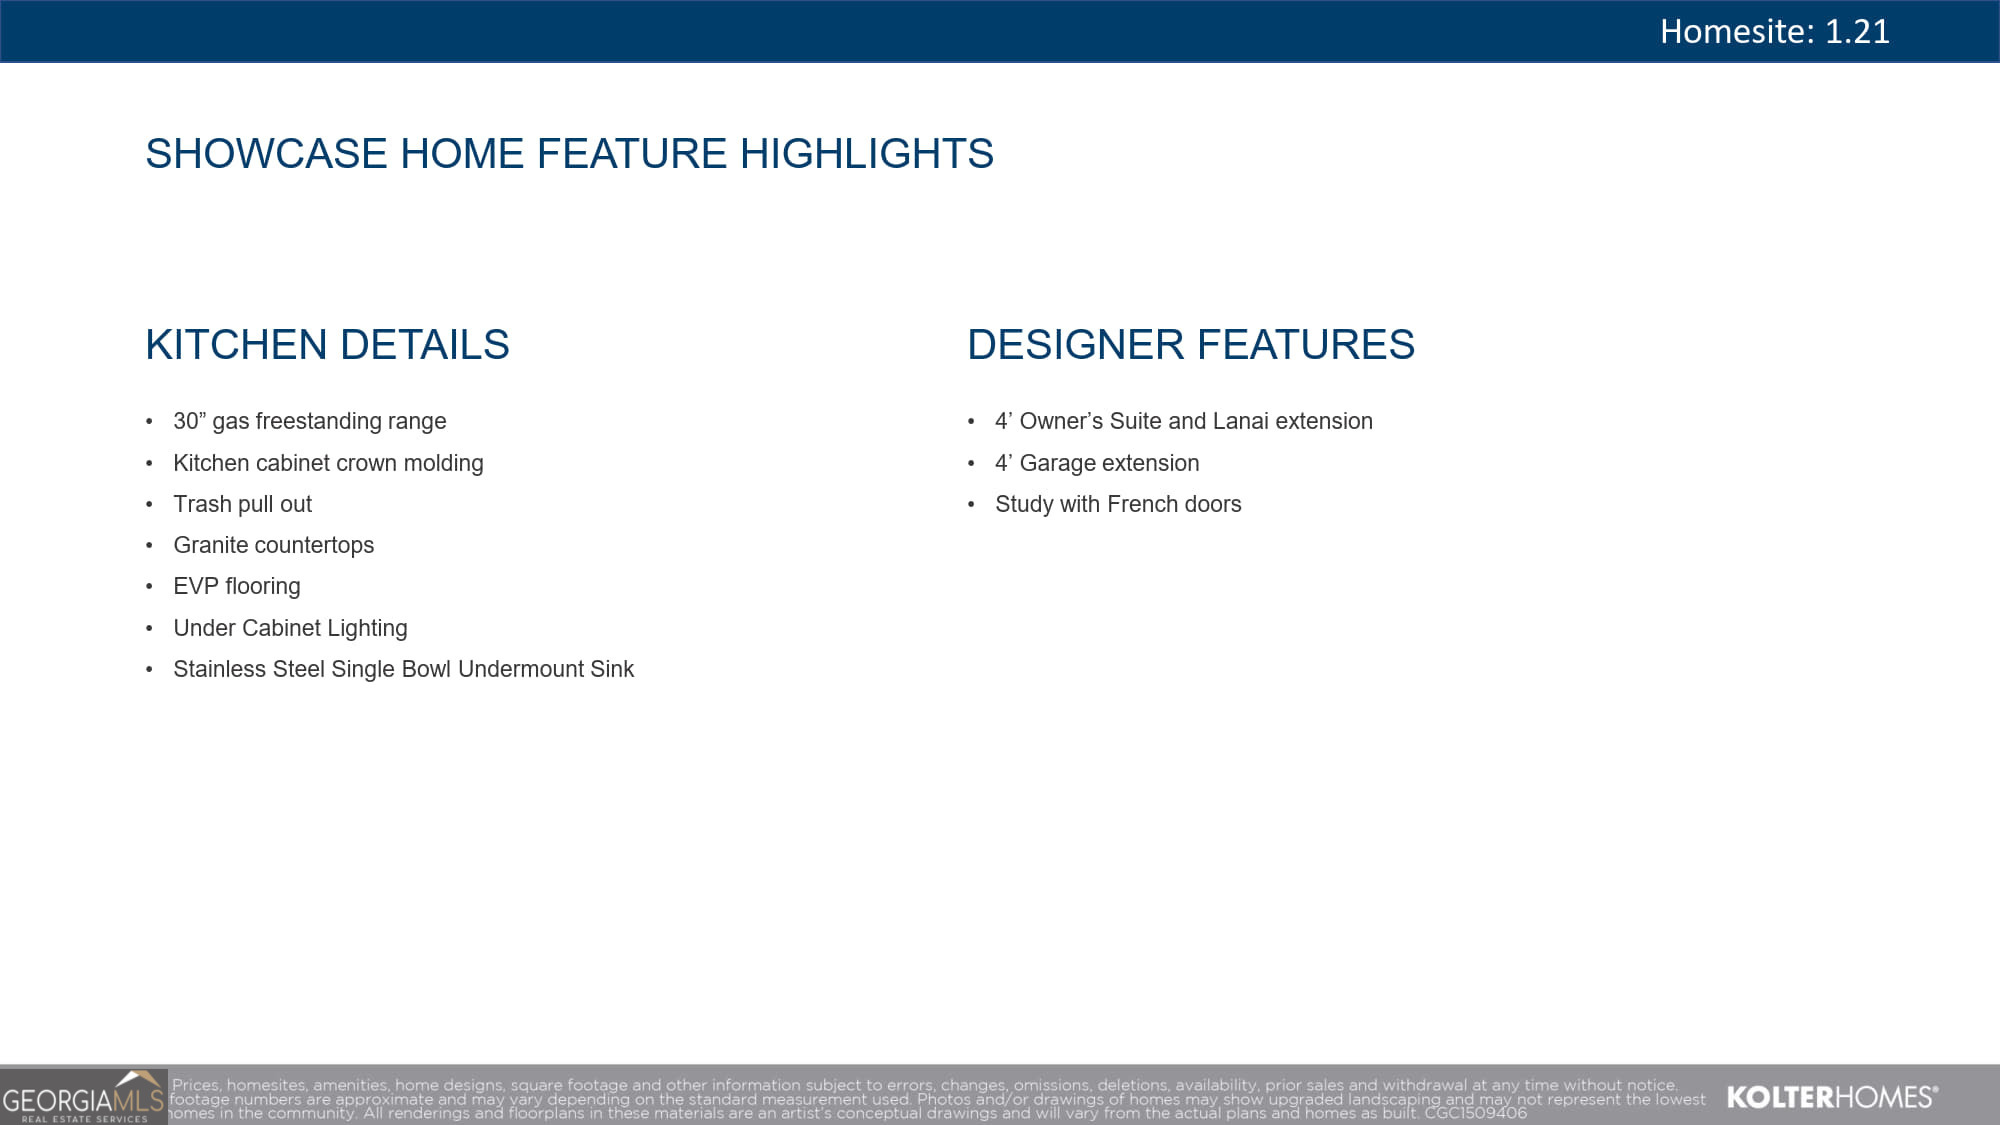Select the 'EVP flooring' bullet
The width and height of the screenshot is (2000, 1125).
click(237, 586)
